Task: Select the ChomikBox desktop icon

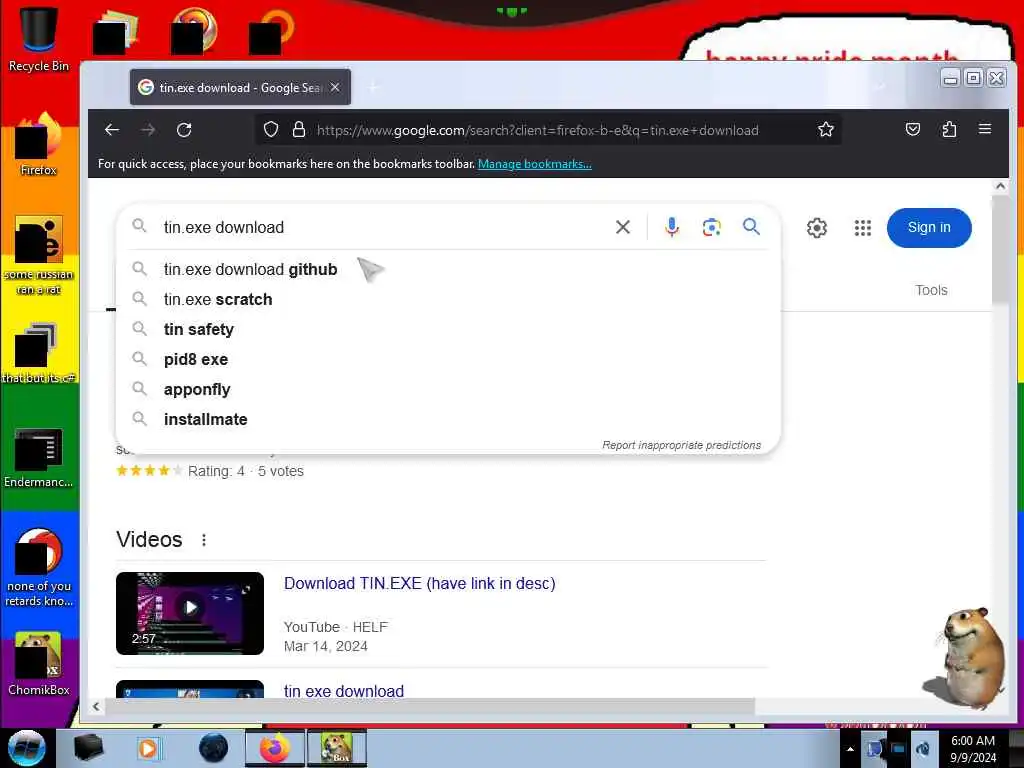Action: coord(38,664)
